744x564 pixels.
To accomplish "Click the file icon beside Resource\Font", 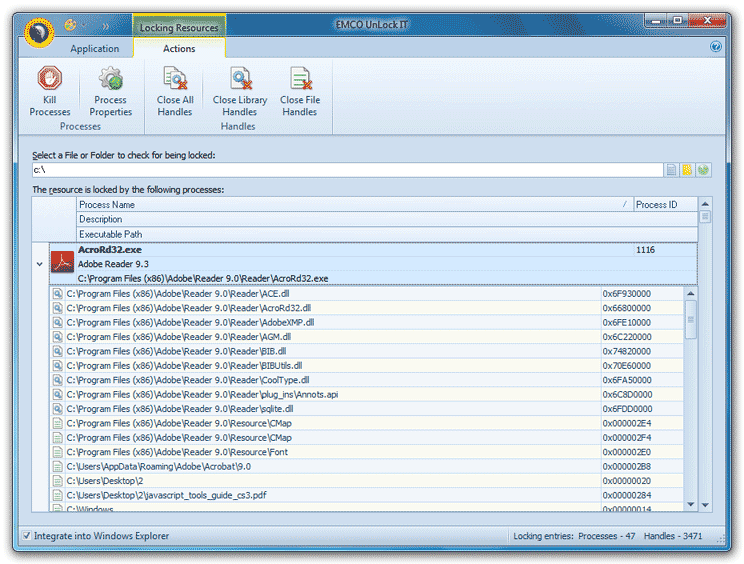I will click(57, 452).
